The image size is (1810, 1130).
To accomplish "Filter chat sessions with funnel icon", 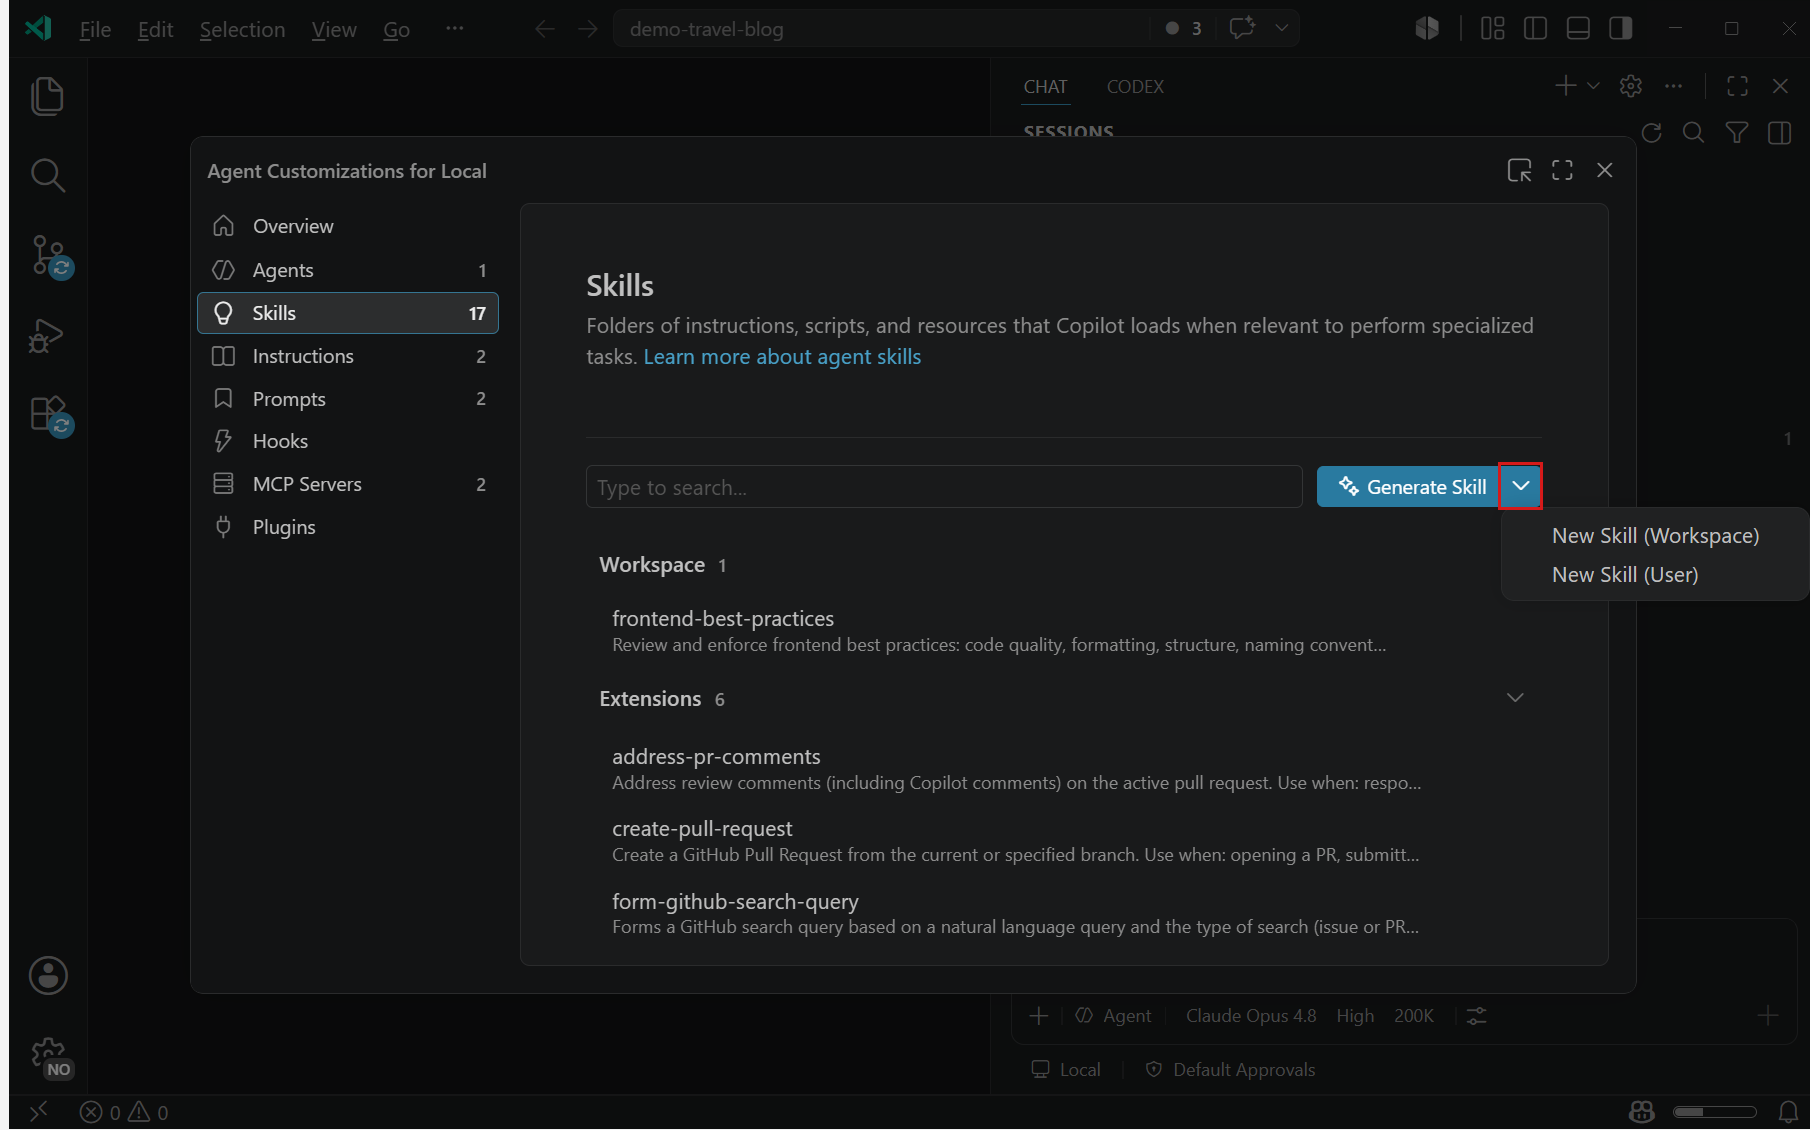I will pyautogui.click(x=1737, y=133).
